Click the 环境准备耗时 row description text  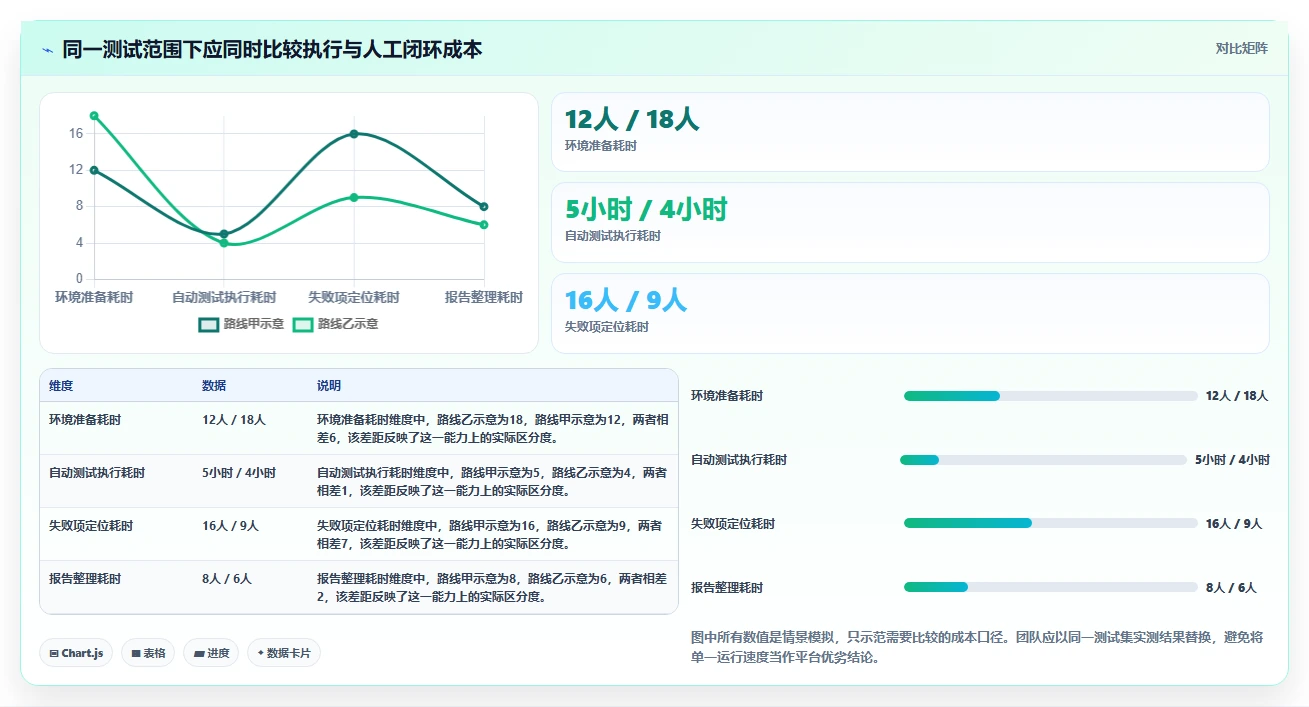pyautogui.click(x=493, y=429)
